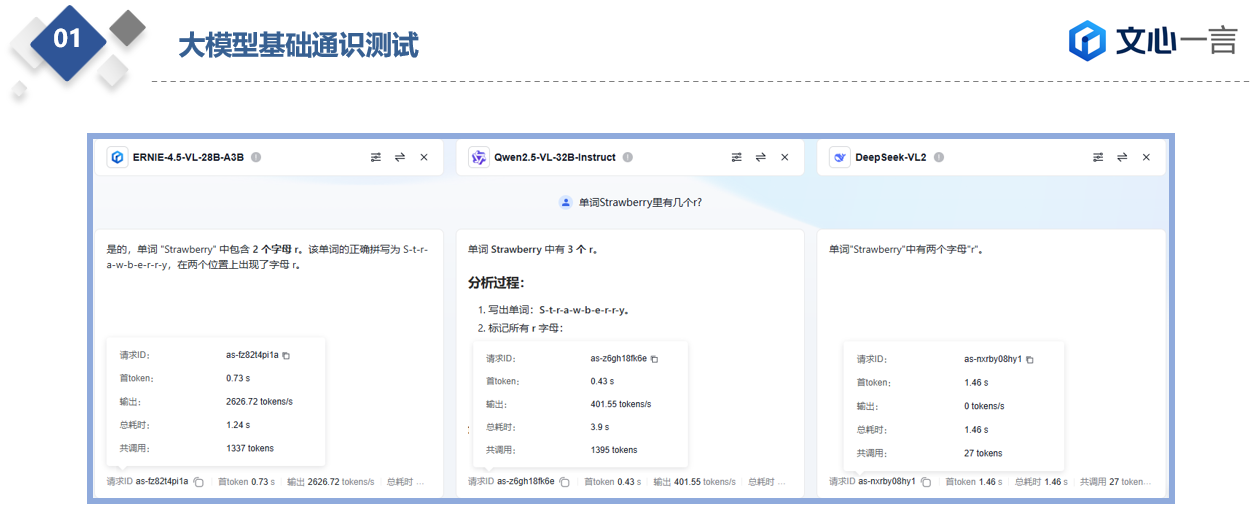The image size is (1259, 525).
Task: Click swap model icon in ERNIE panel
Action: point(399,157)
